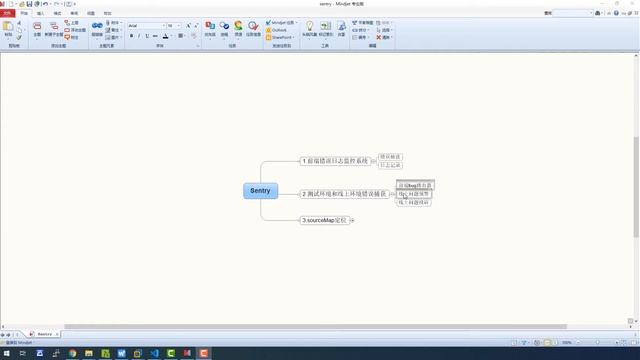
Task: Open the Windows Start menu
Action: (7, 353)
